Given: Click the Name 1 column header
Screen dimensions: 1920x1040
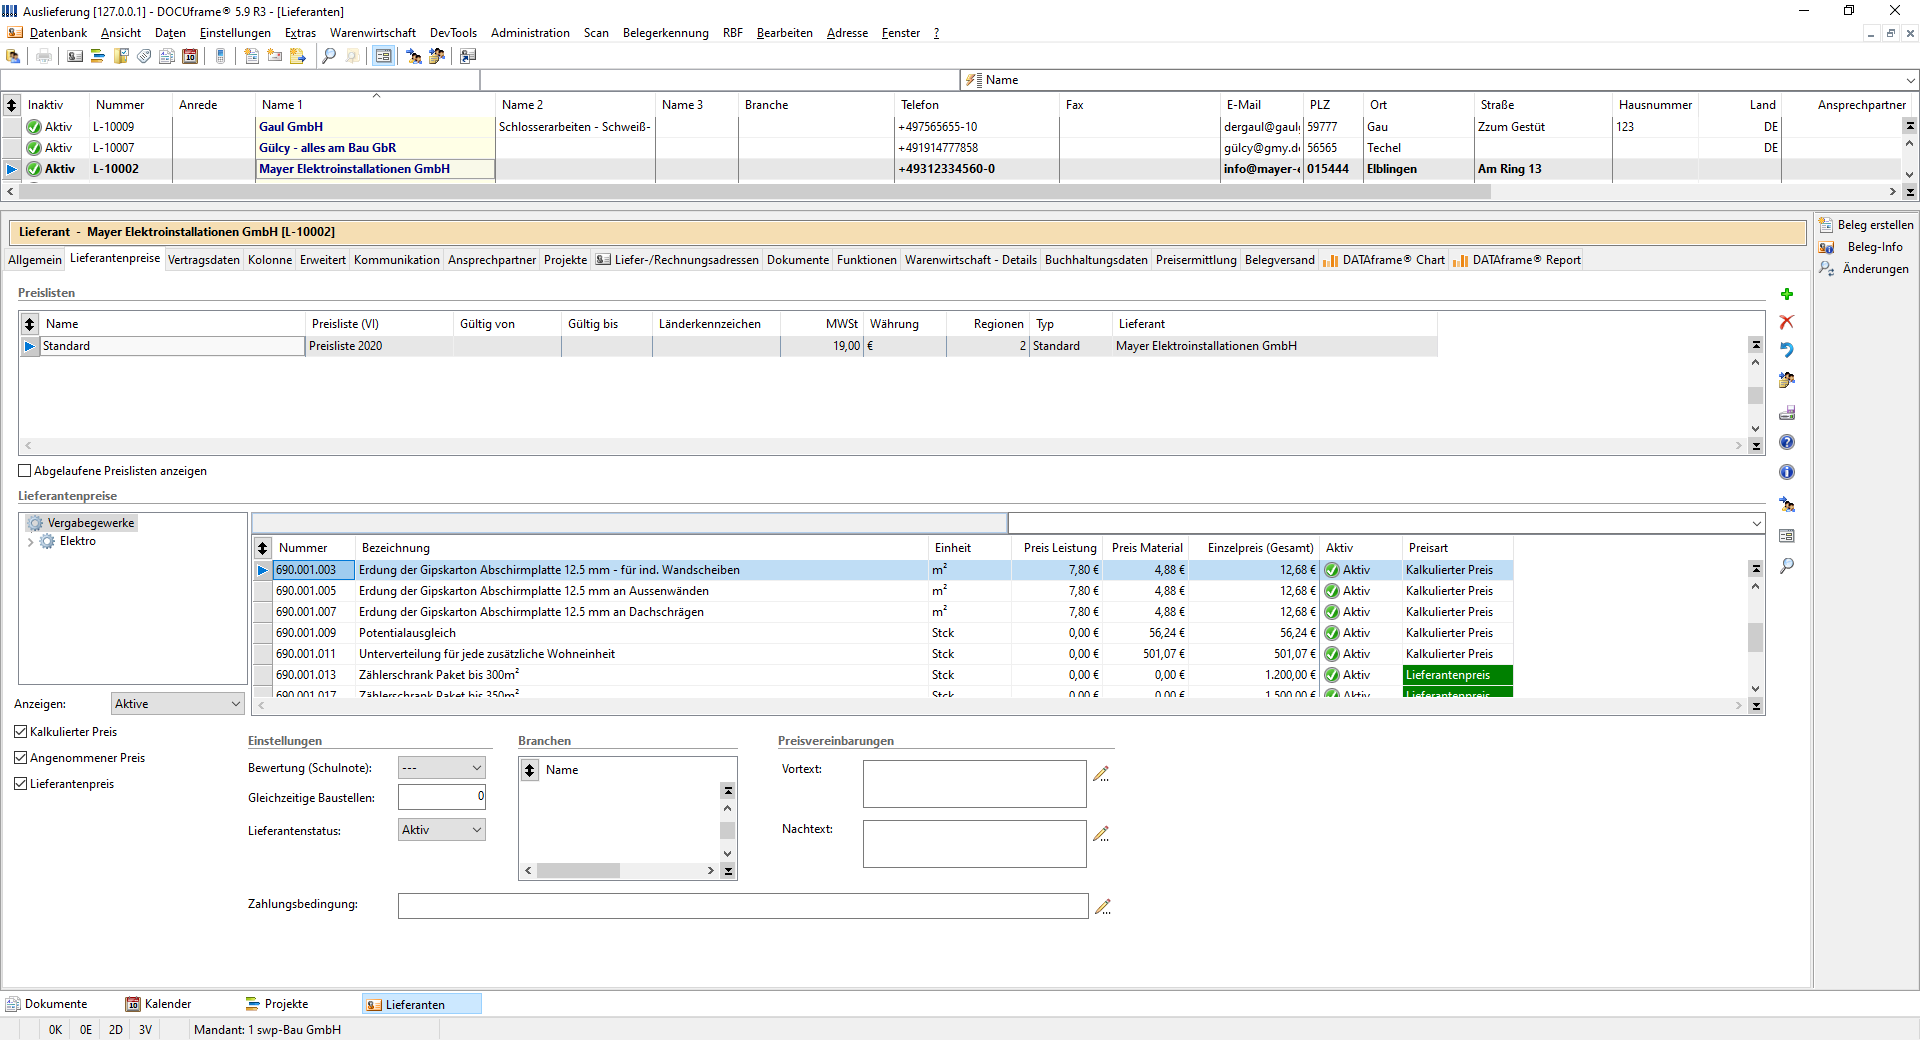Looking at the screenshot, I should tap(375, 105).
